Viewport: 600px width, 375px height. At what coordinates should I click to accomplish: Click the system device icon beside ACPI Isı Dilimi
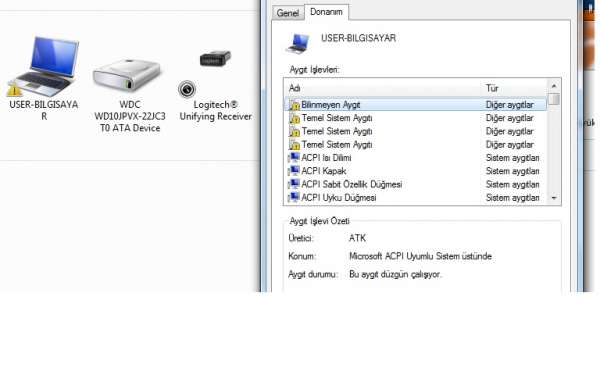click(294, 158)
